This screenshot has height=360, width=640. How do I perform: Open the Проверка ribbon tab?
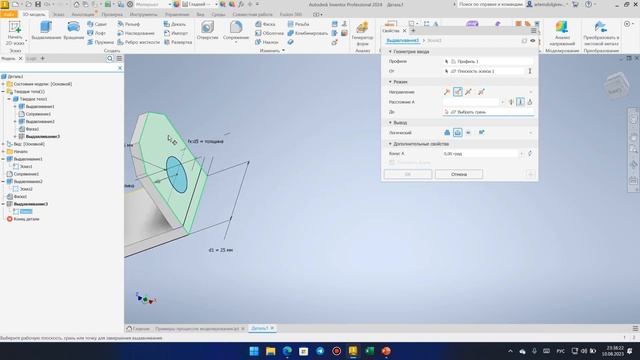[x=112, y=14]
